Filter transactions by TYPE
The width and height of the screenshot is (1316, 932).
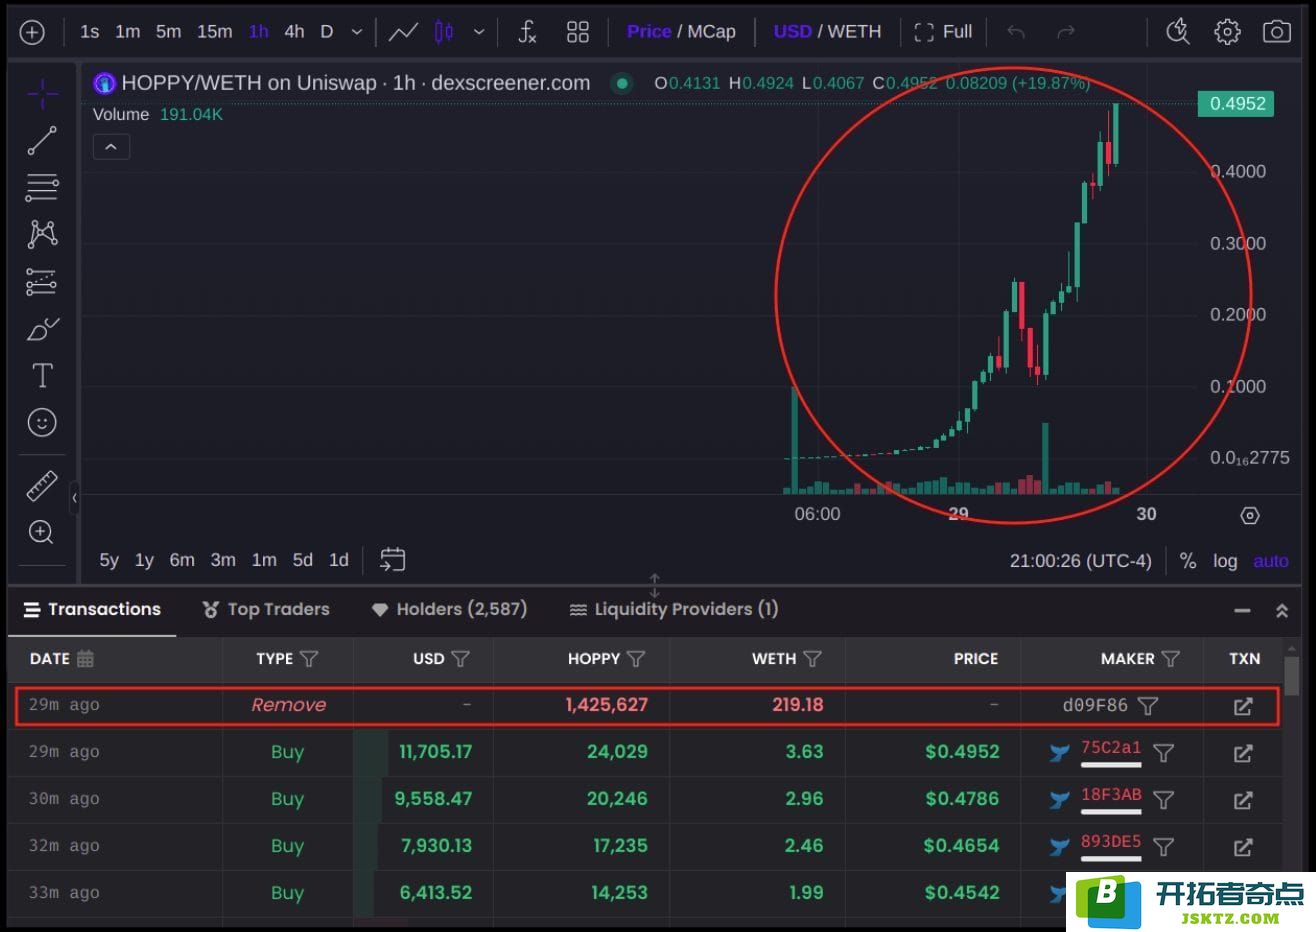pyautogui.click(x=309, y=659)
